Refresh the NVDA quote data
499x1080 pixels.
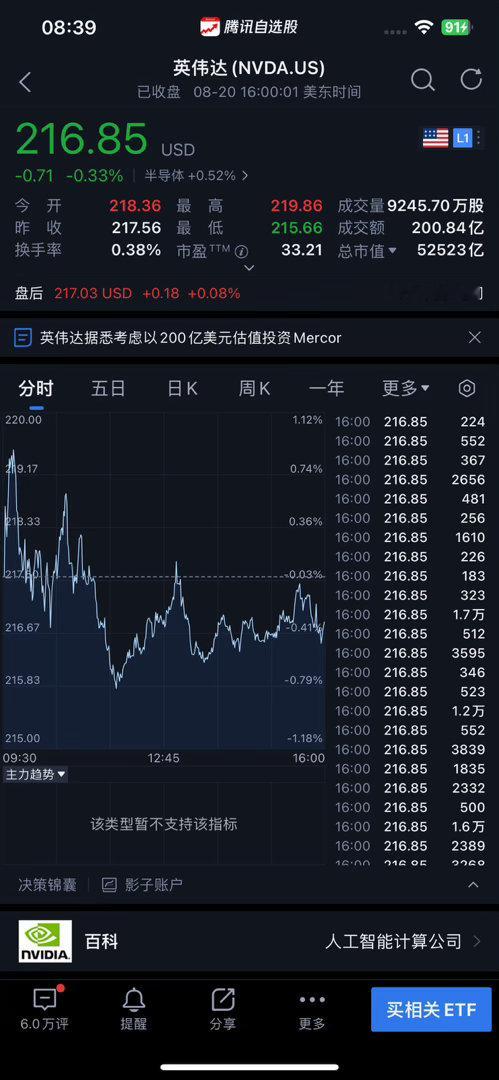click(x=471, y=80)
